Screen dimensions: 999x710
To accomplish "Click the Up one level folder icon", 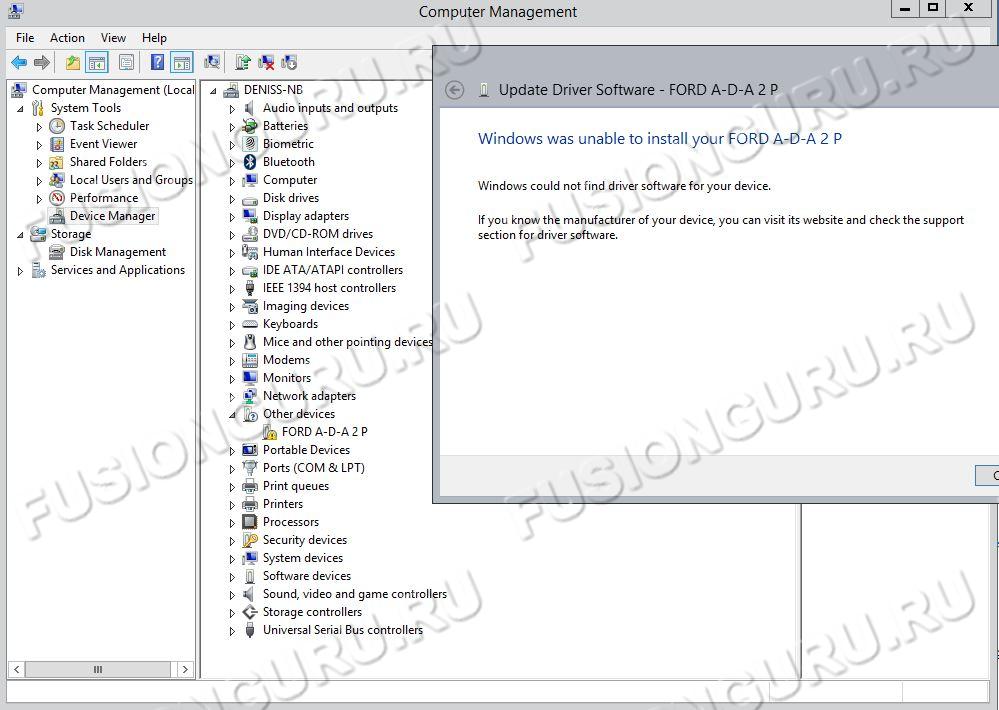I will [73, 62].
